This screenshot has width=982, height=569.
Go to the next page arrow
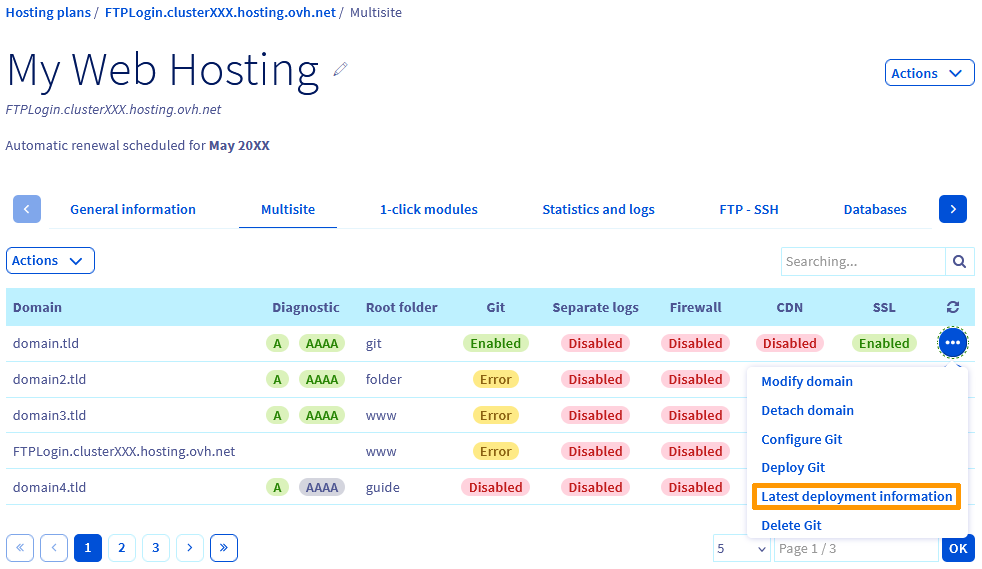(190, 547)
